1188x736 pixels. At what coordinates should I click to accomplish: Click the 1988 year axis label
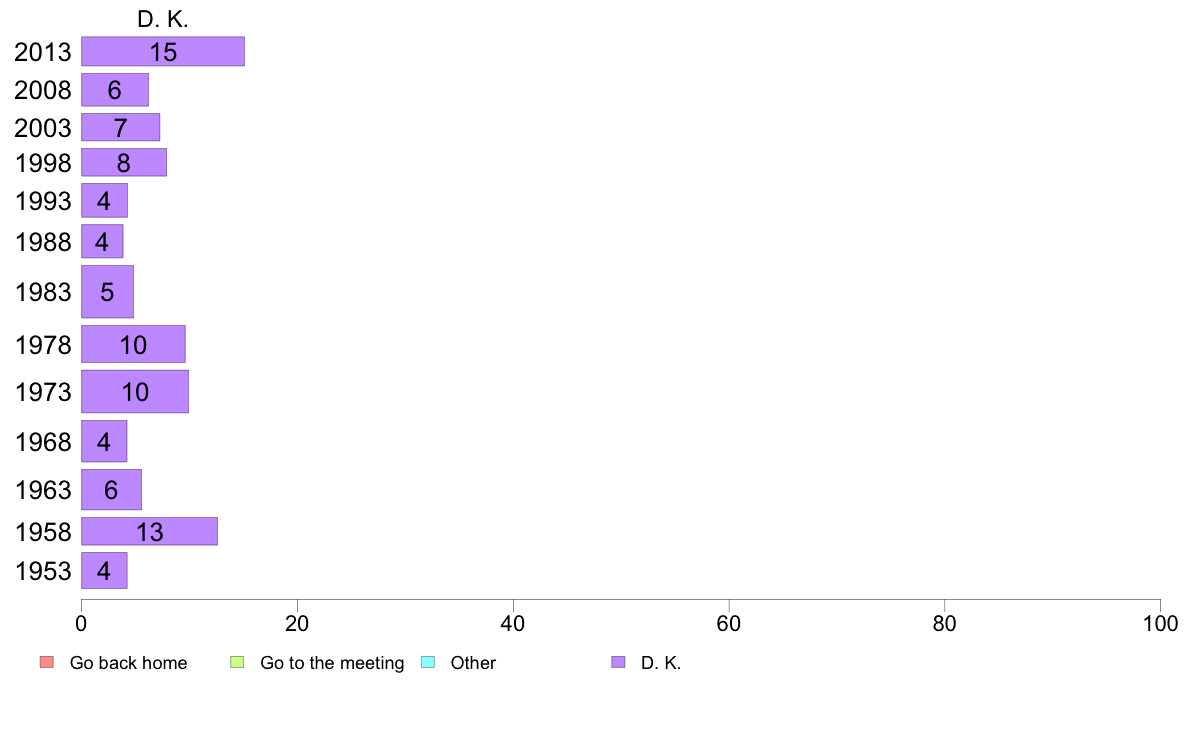click(x=43, y=243)
